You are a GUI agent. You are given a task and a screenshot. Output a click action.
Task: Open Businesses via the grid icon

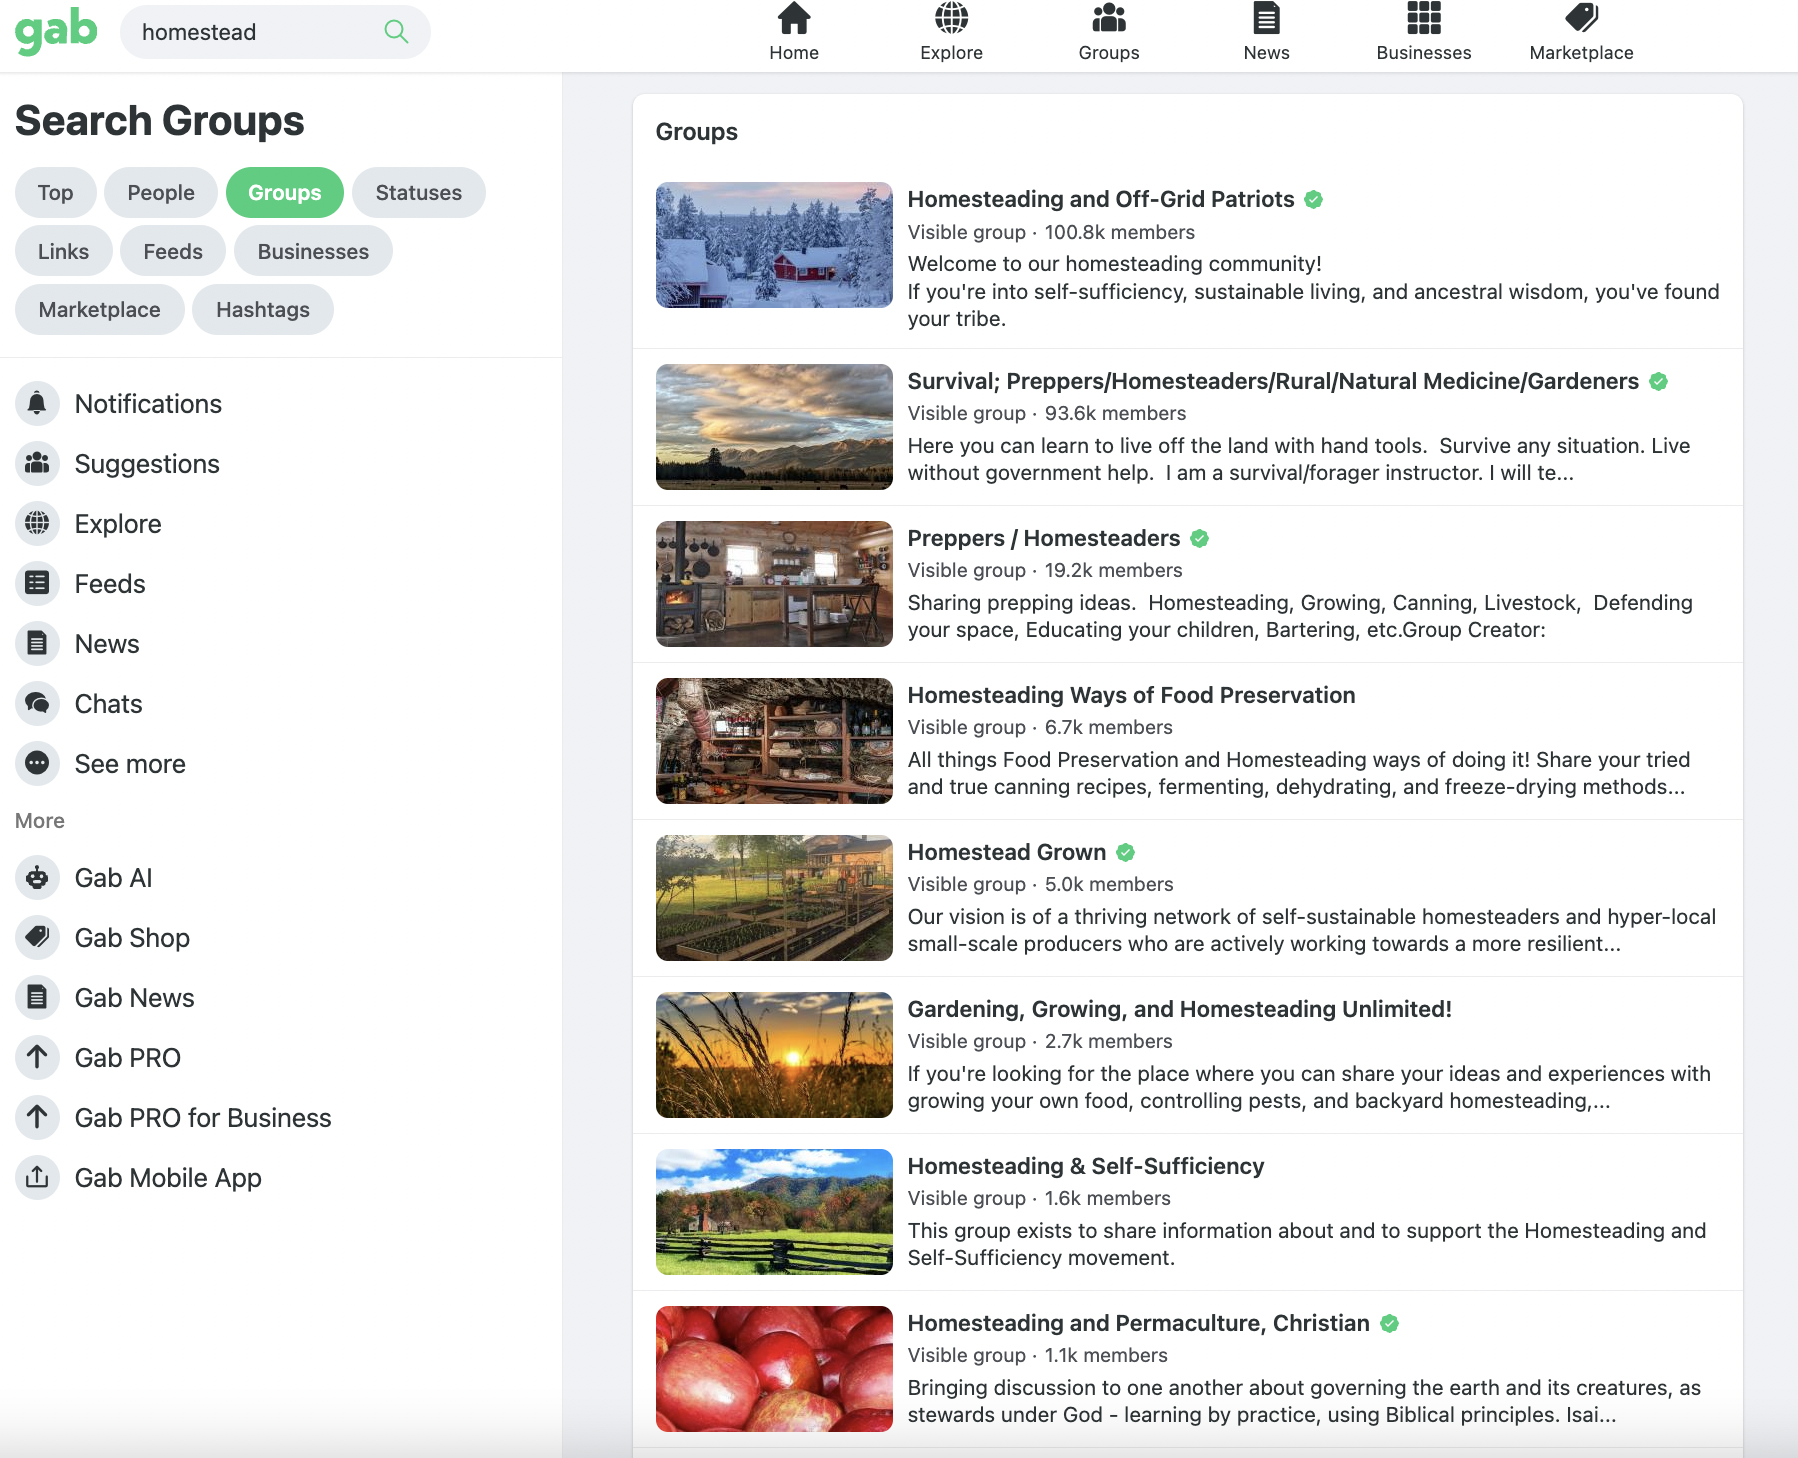pos(1422,18)
